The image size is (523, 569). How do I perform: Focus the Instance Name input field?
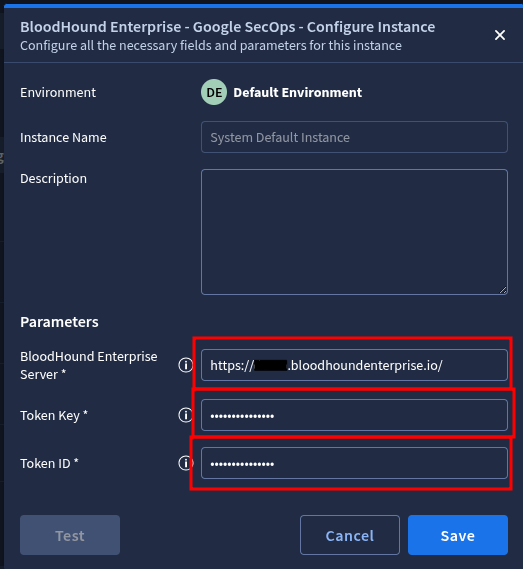(354, 137)
